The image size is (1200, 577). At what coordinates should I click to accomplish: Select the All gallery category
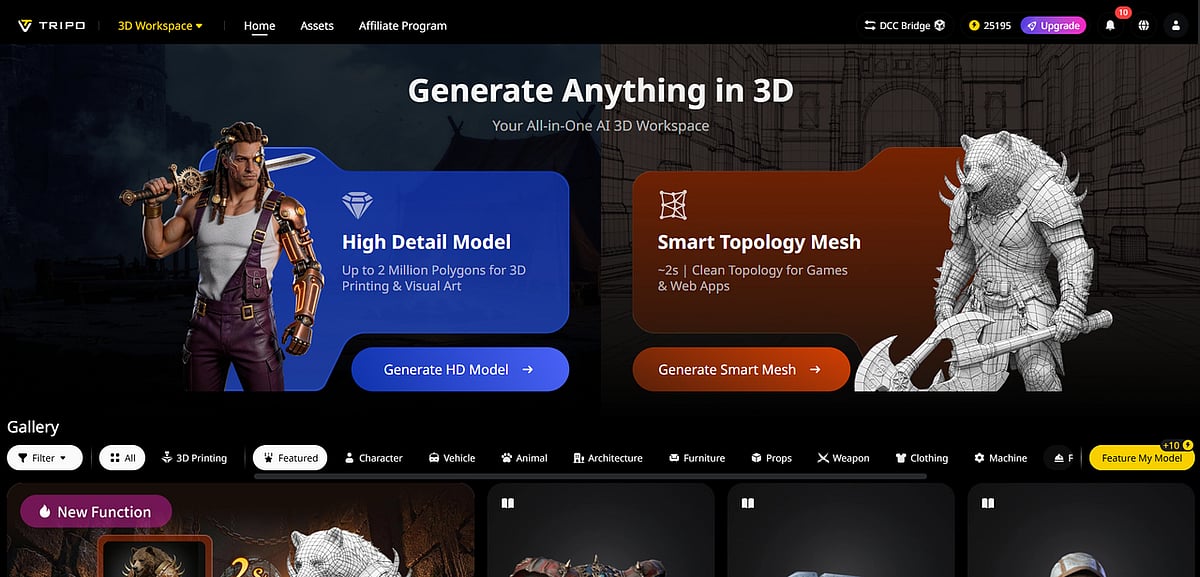tap(123, 458)
